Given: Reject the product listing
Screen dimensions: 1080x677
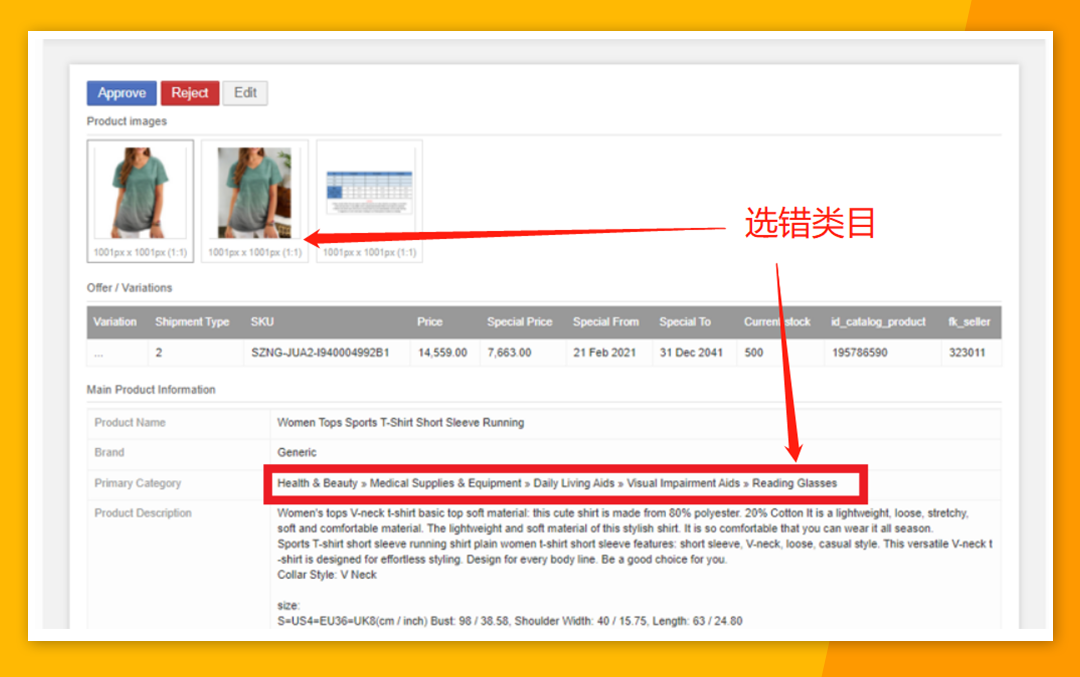Looking at the screenshot, I should tap(189, 93).
